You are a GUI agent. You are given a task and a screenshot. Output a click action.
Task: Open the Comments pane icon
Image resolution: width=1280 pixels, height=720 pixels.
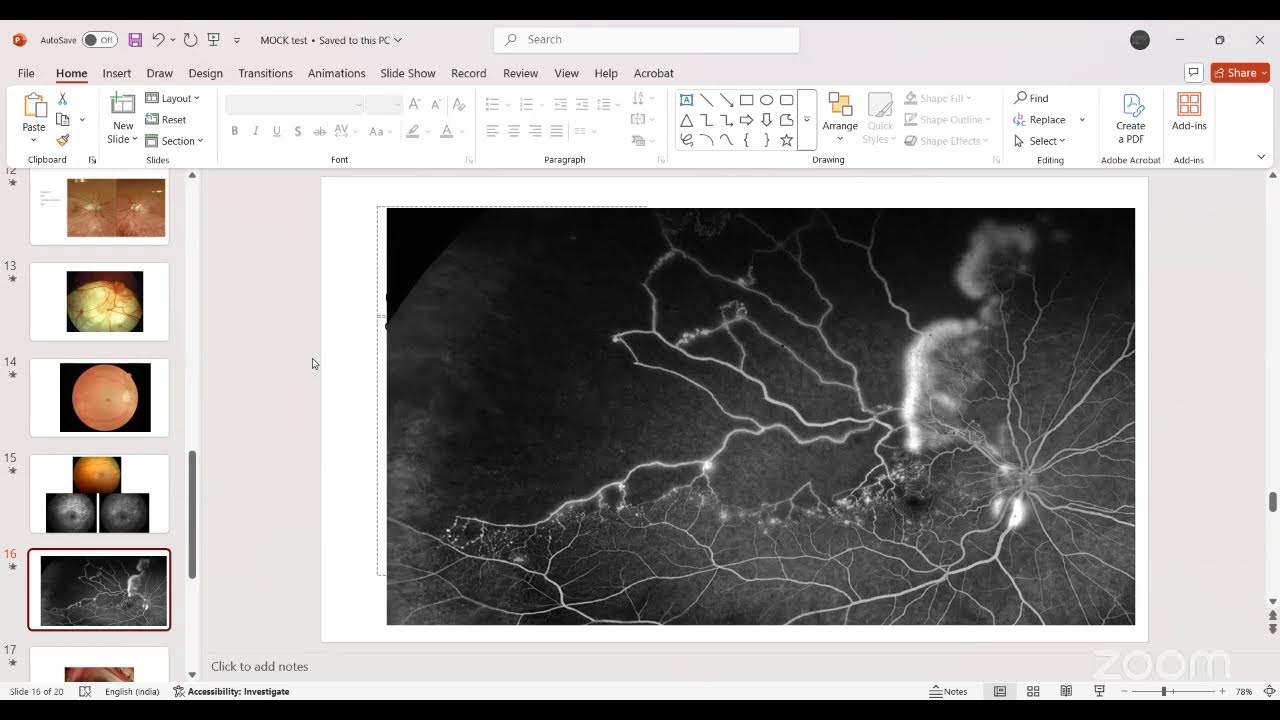pos(1193,73)
